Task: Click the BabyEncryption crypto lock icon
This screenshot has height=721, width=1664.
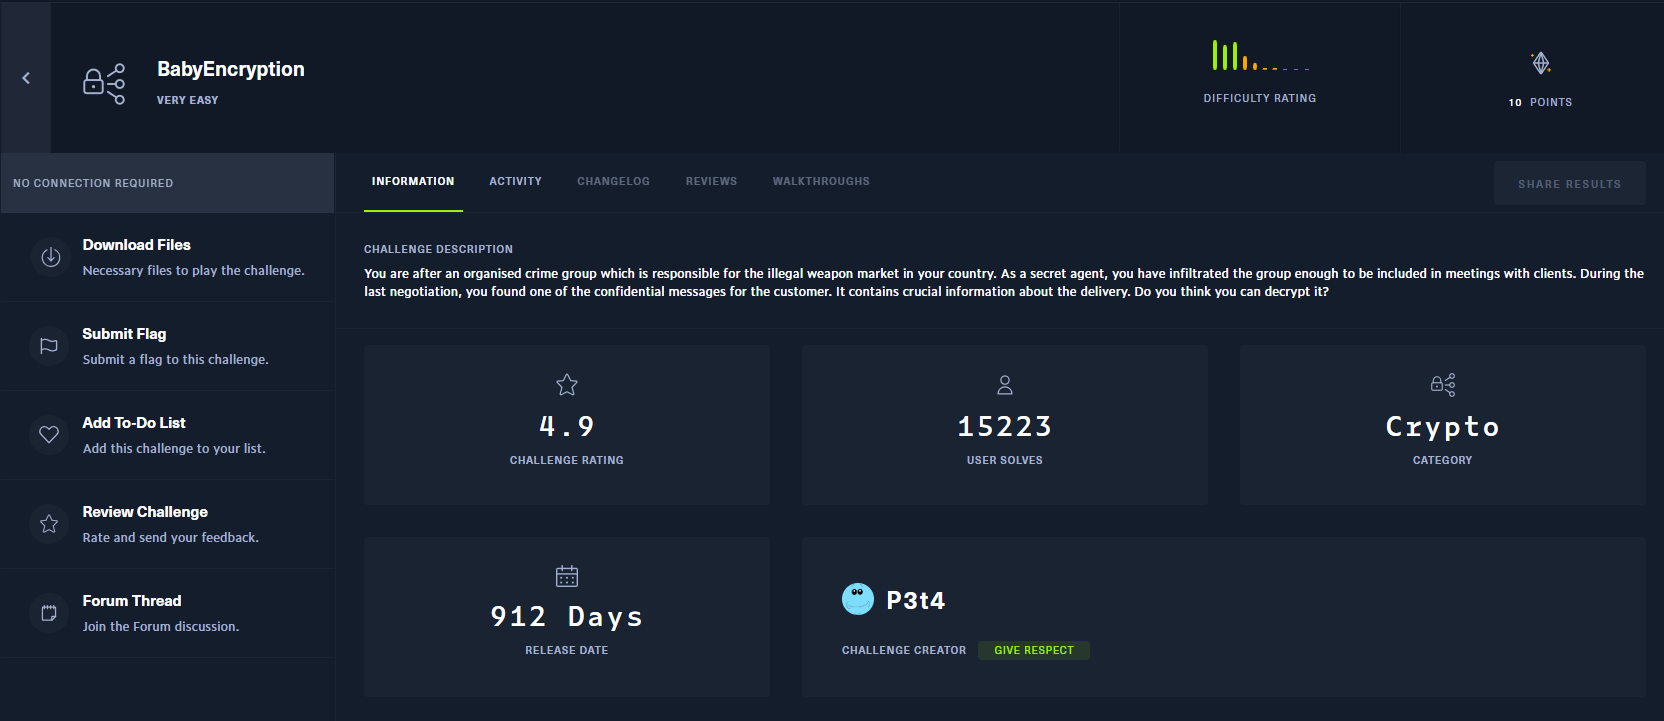Action: (x=104, y=84)
